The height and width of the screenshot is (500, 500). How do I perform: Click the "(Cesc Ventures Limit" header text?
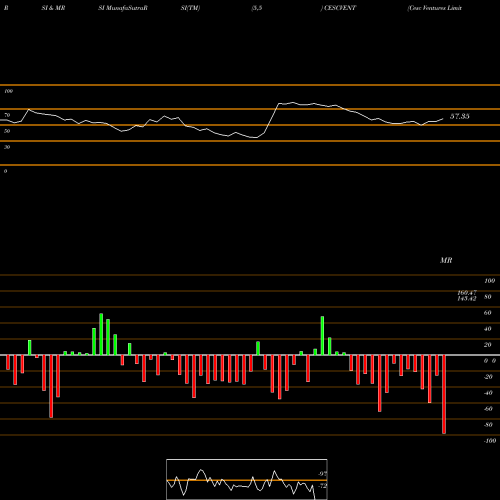(x=434, y=8)
